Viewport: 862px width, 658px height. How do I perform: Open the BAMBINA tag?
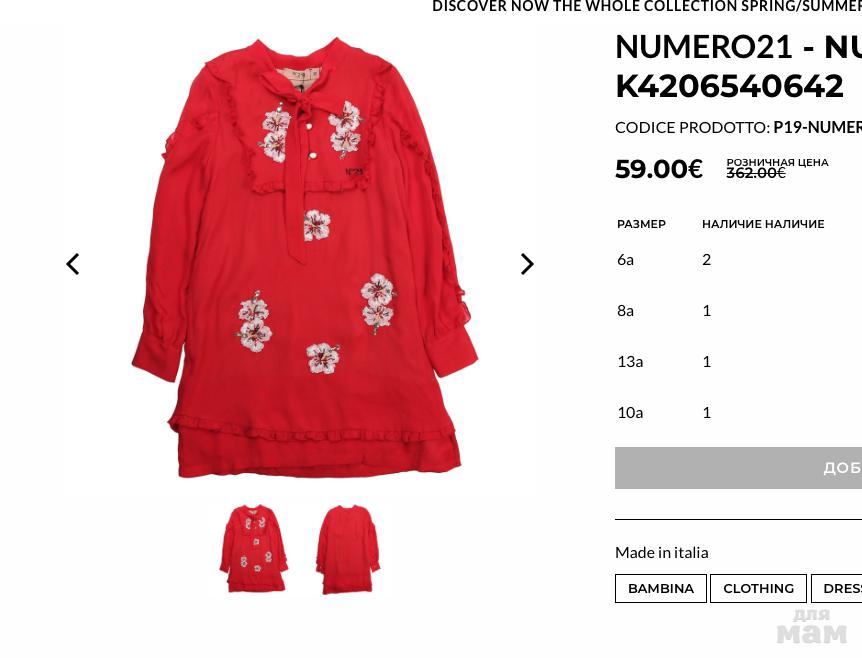660,588
